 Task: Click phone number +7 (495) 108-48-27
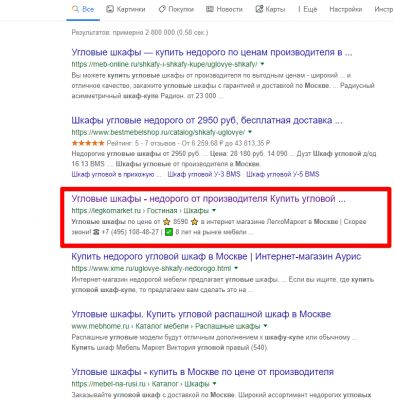coord(130,232)
